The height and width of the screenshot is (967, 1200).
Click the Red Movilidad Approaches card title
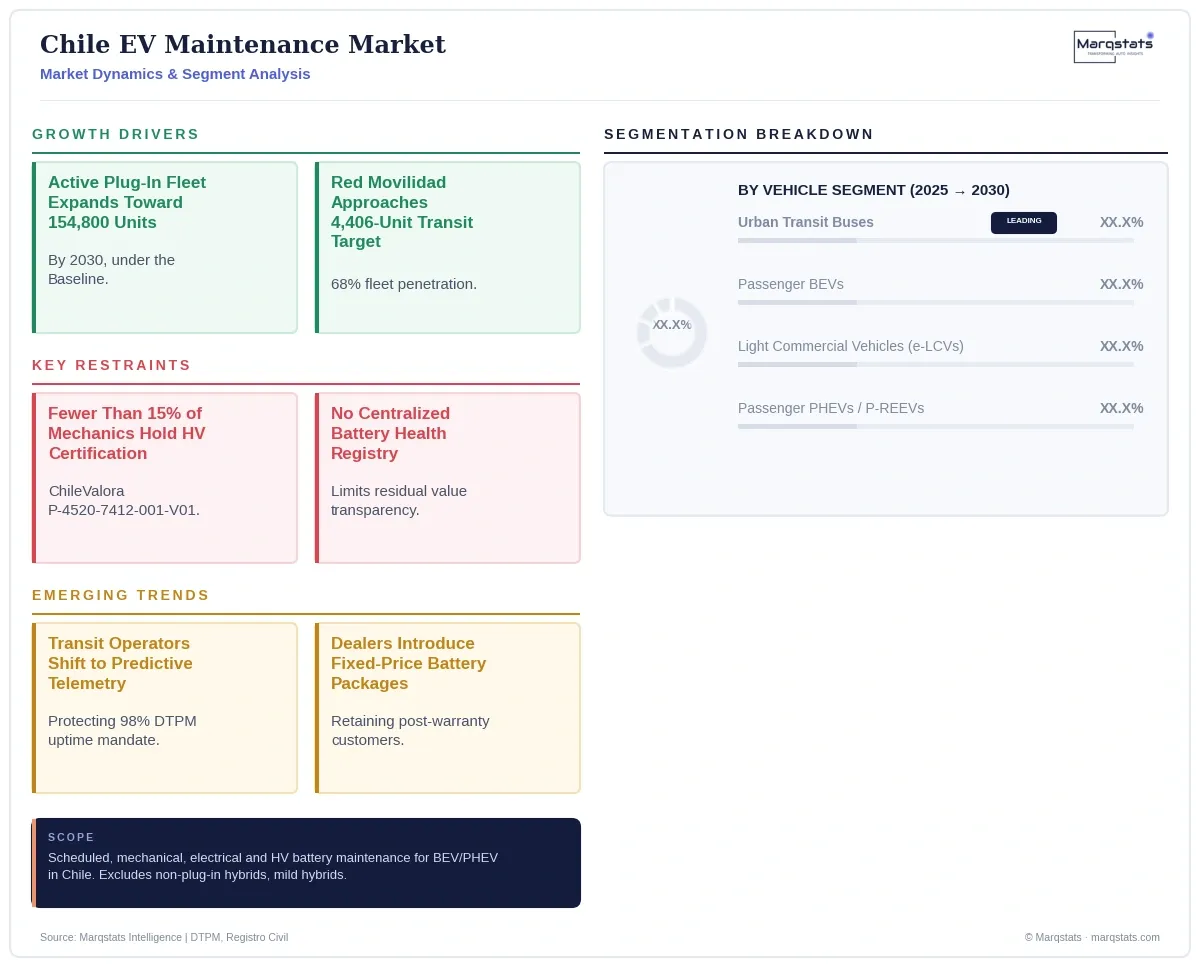point(402,212)
